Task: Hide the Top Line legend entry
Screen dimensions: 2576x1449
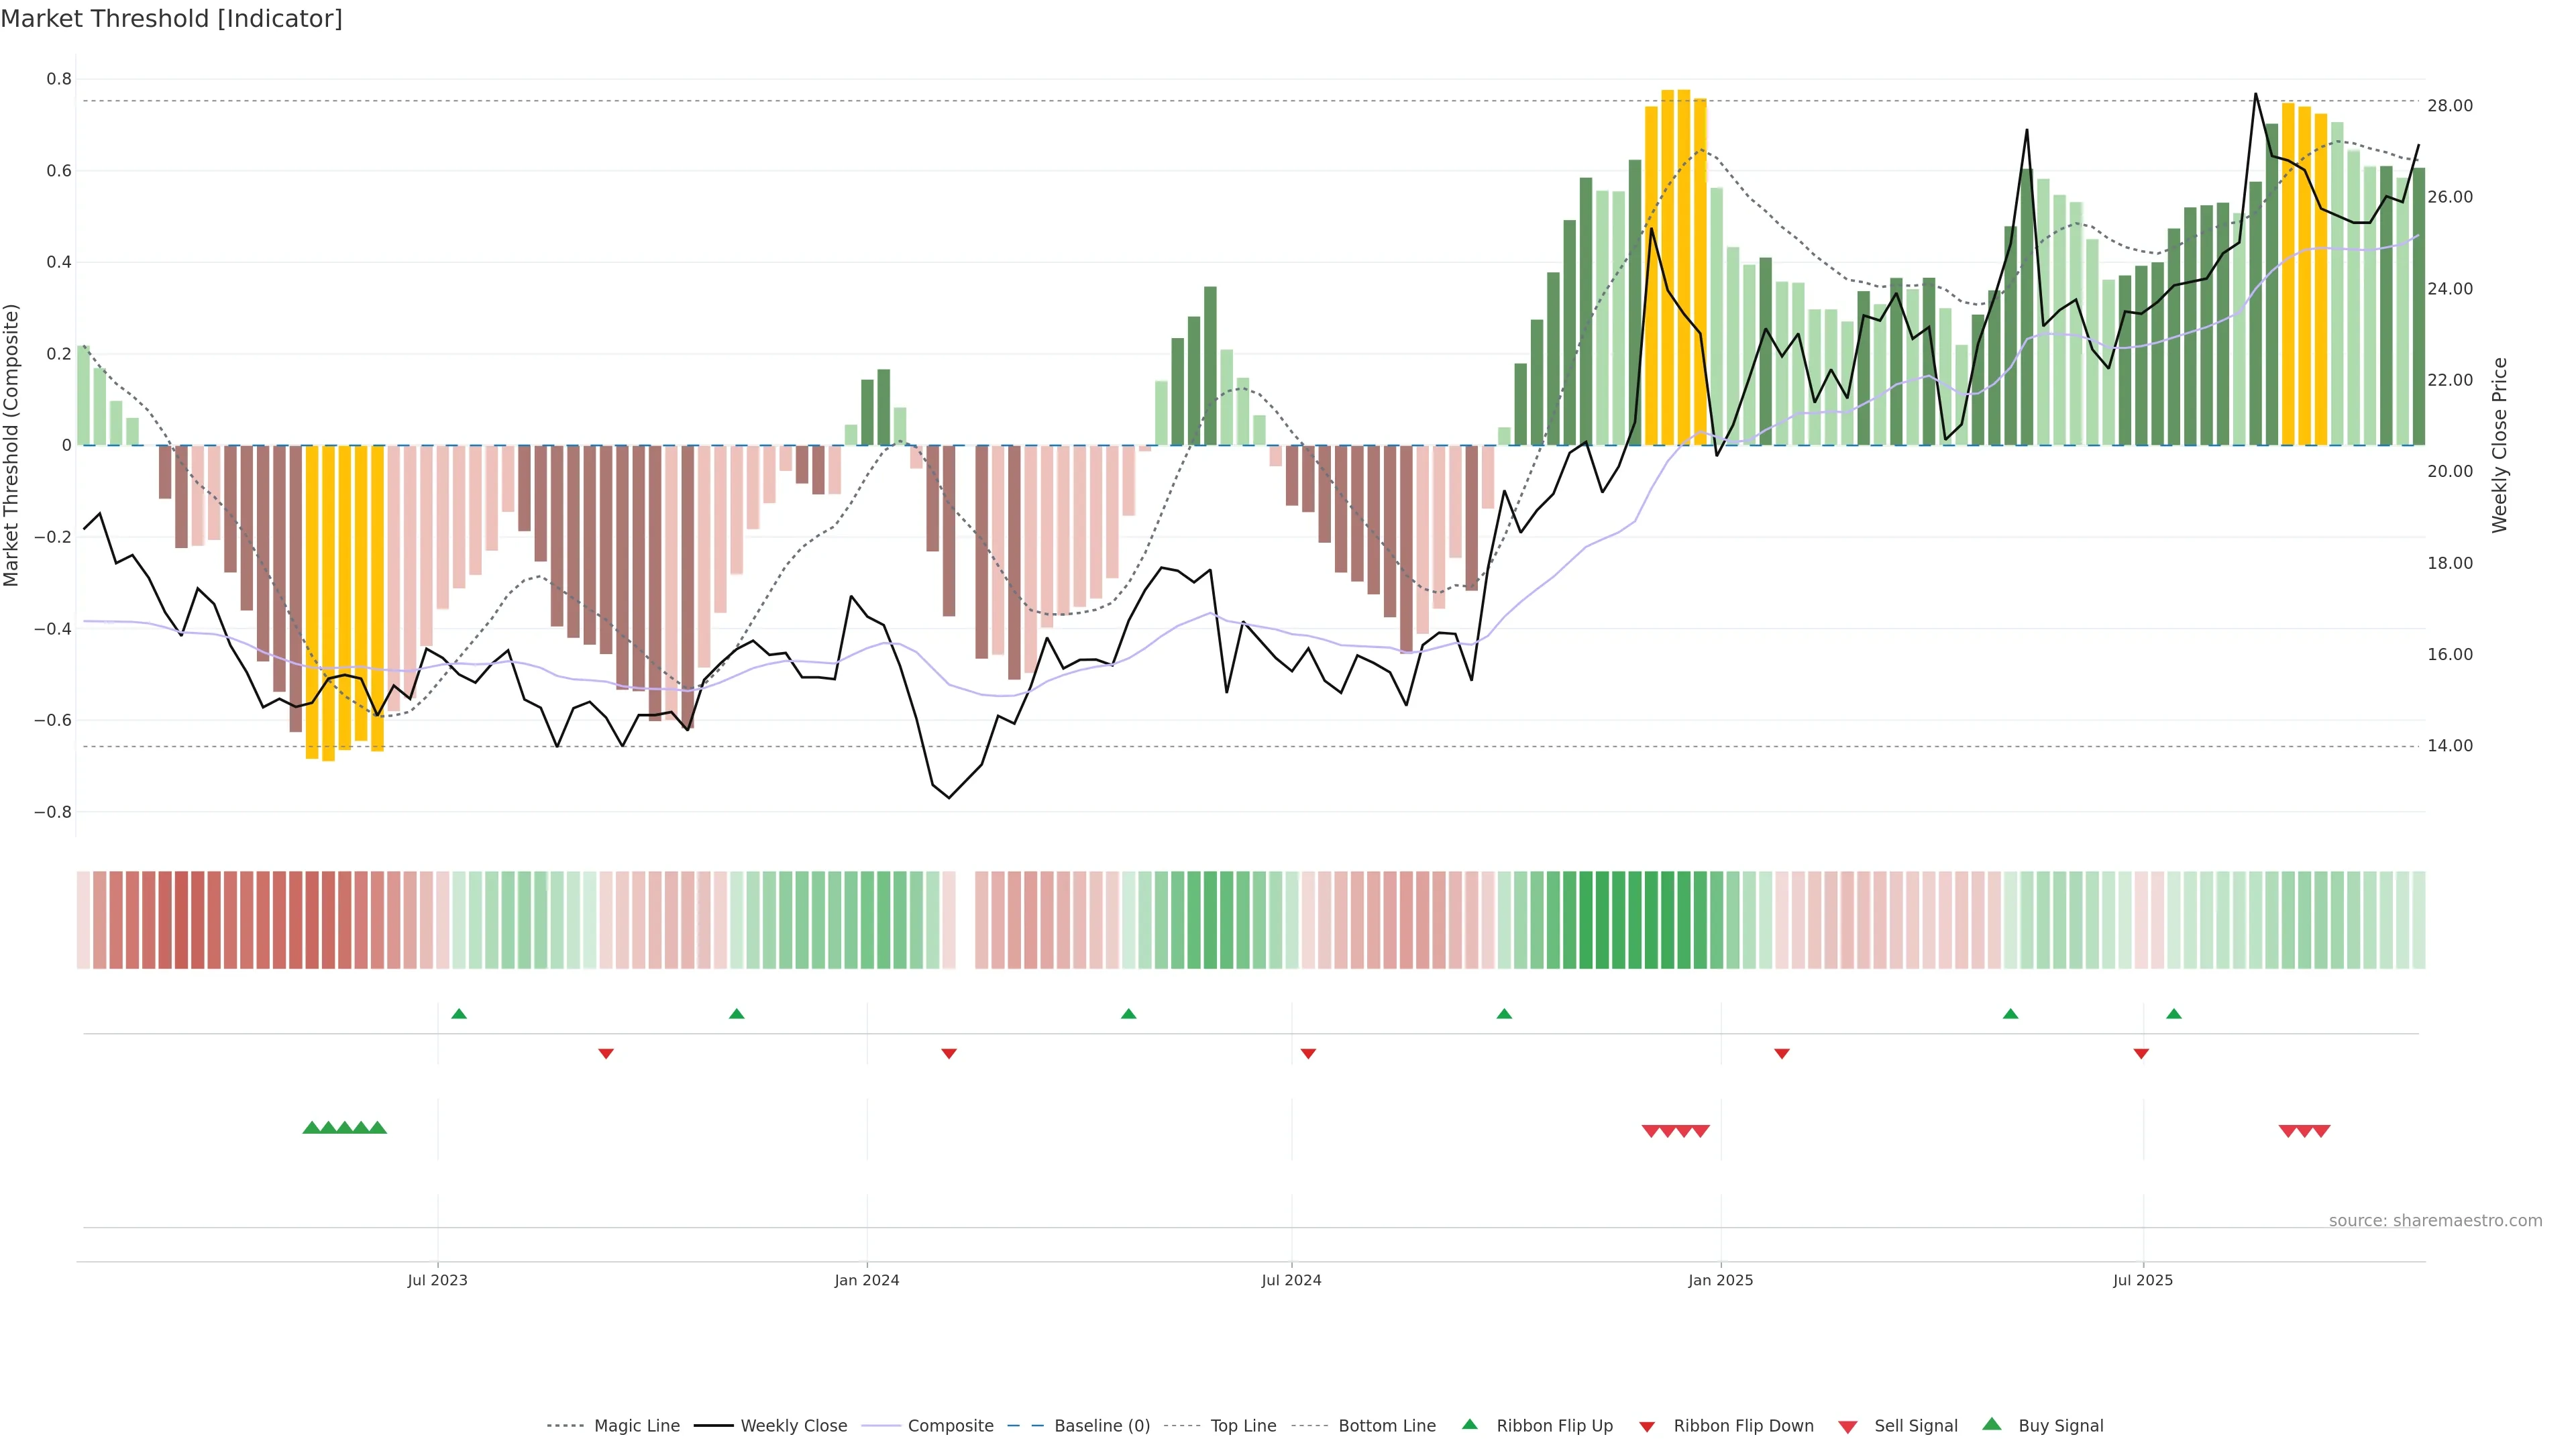Action: tap(1243, 1426)
